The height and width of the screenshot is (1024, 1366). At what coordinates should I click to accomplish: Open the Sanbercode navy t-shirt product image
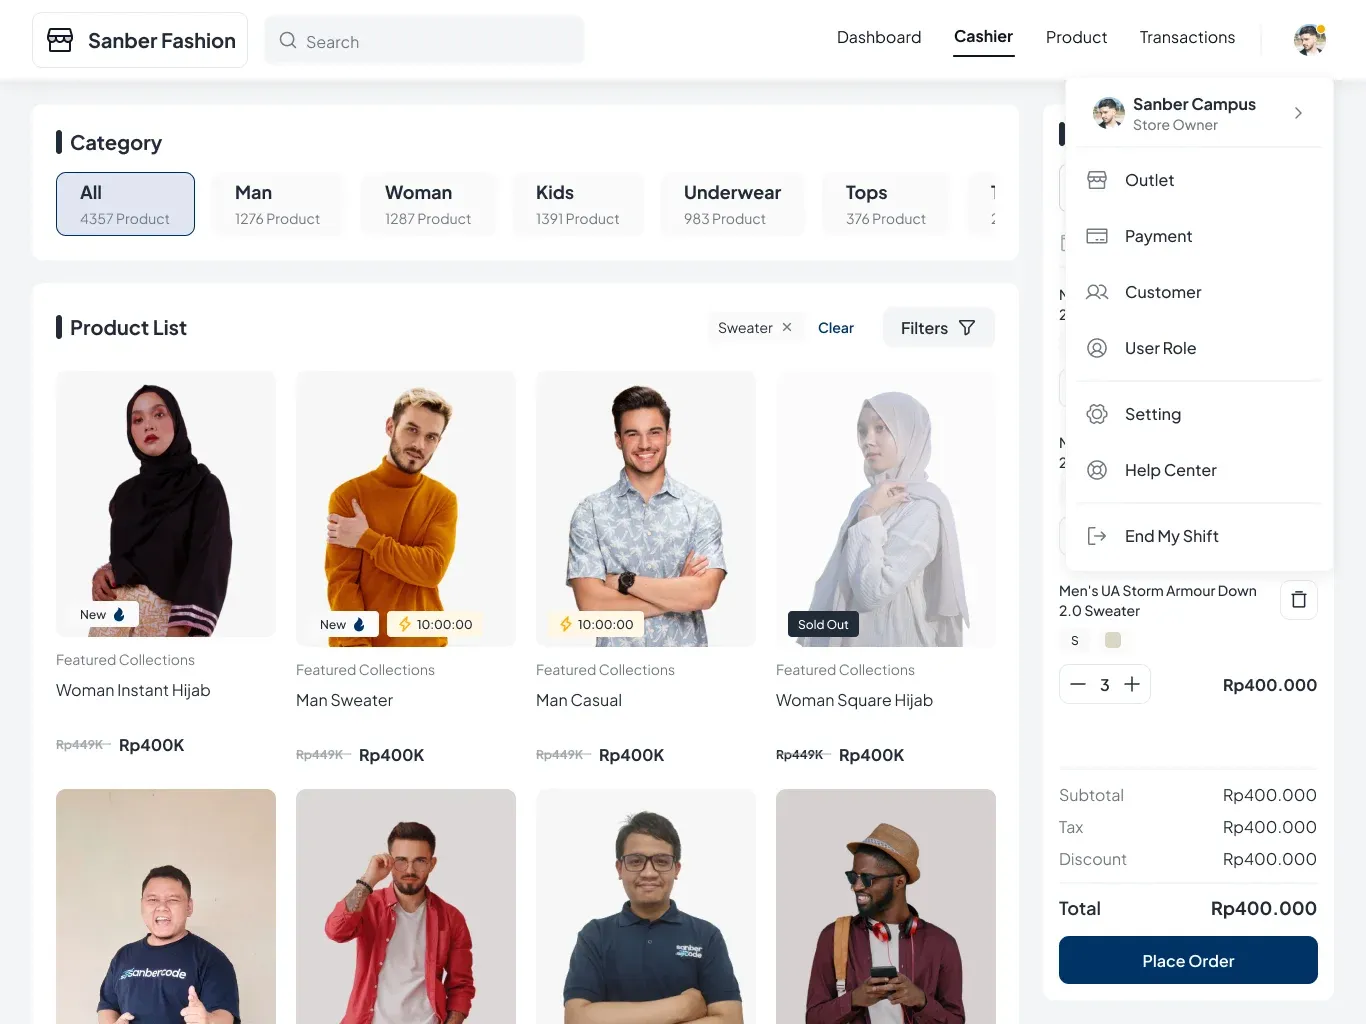(x=166, y=906)
